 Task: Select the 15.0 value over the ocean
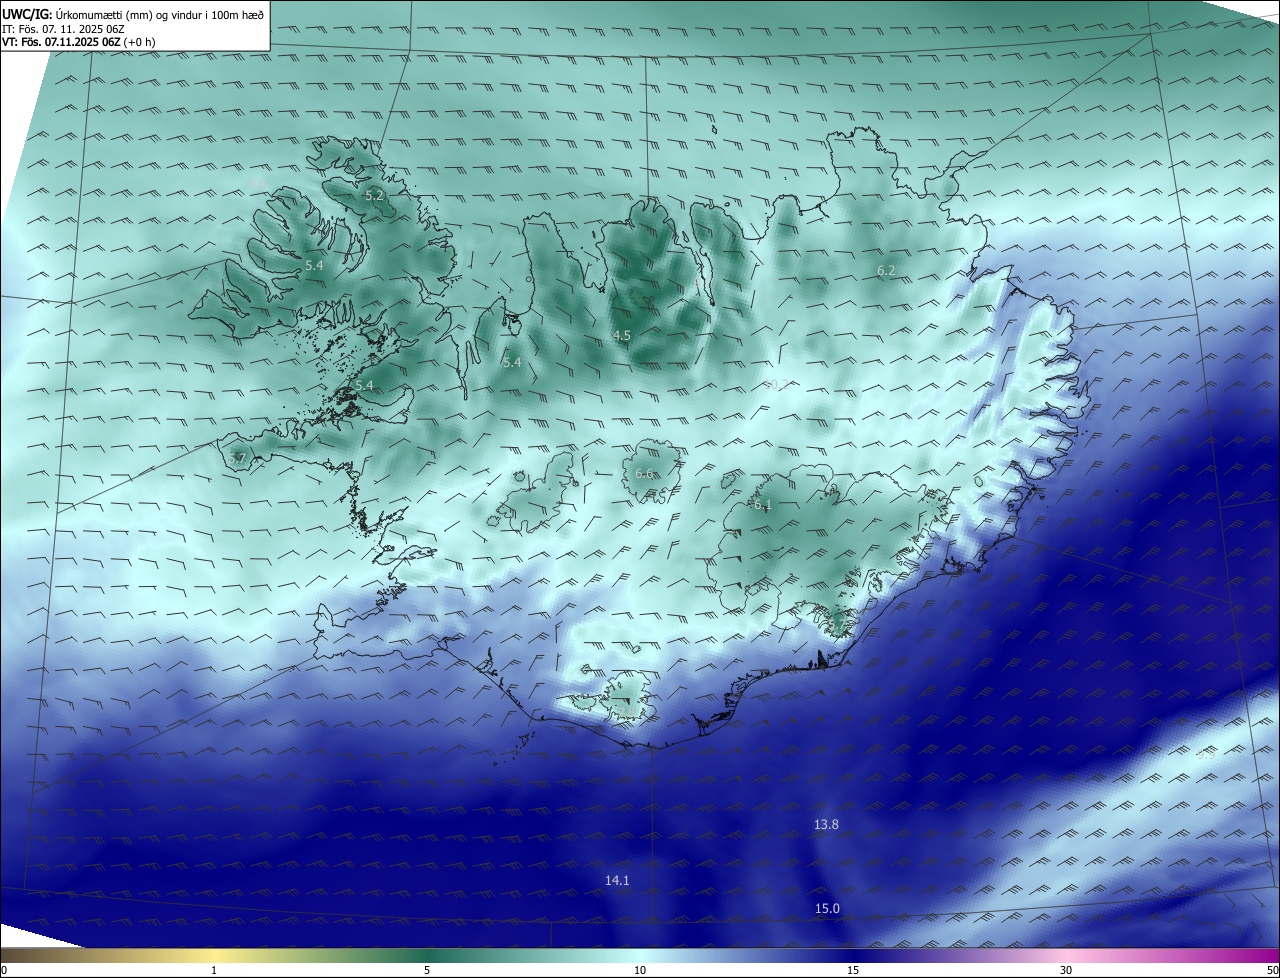click(x=827, y=908)
